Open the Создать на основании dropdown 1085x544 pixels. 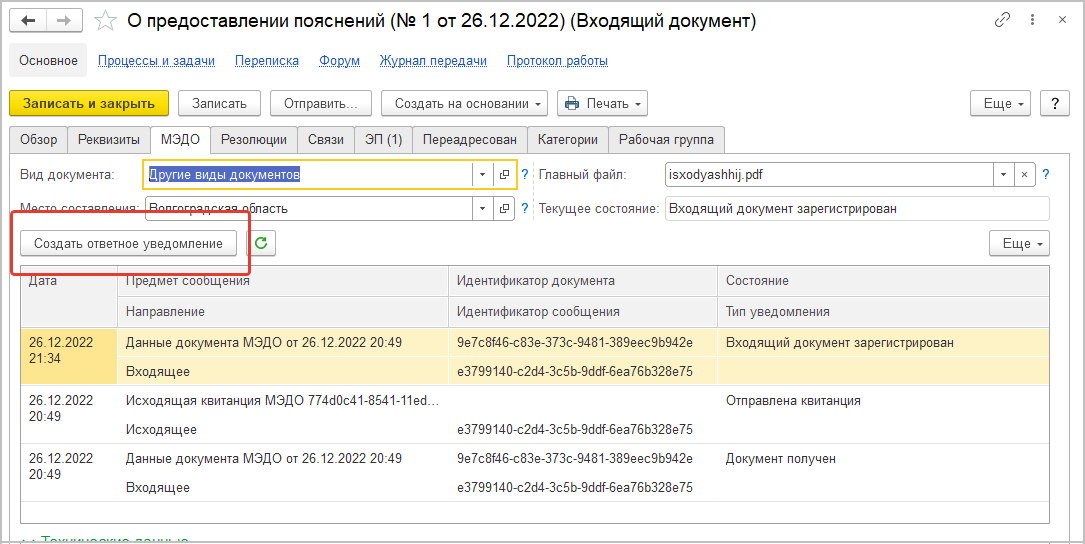coord(469,103)
